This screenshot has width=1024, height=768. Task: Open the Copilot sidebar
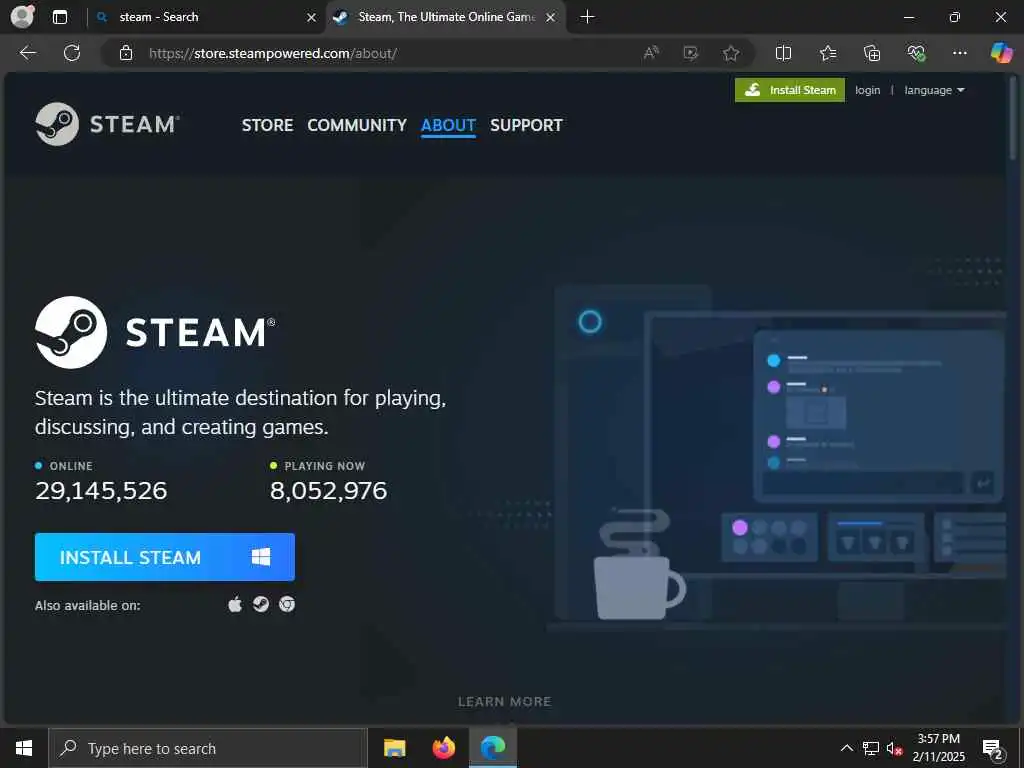coord(1001,52)
